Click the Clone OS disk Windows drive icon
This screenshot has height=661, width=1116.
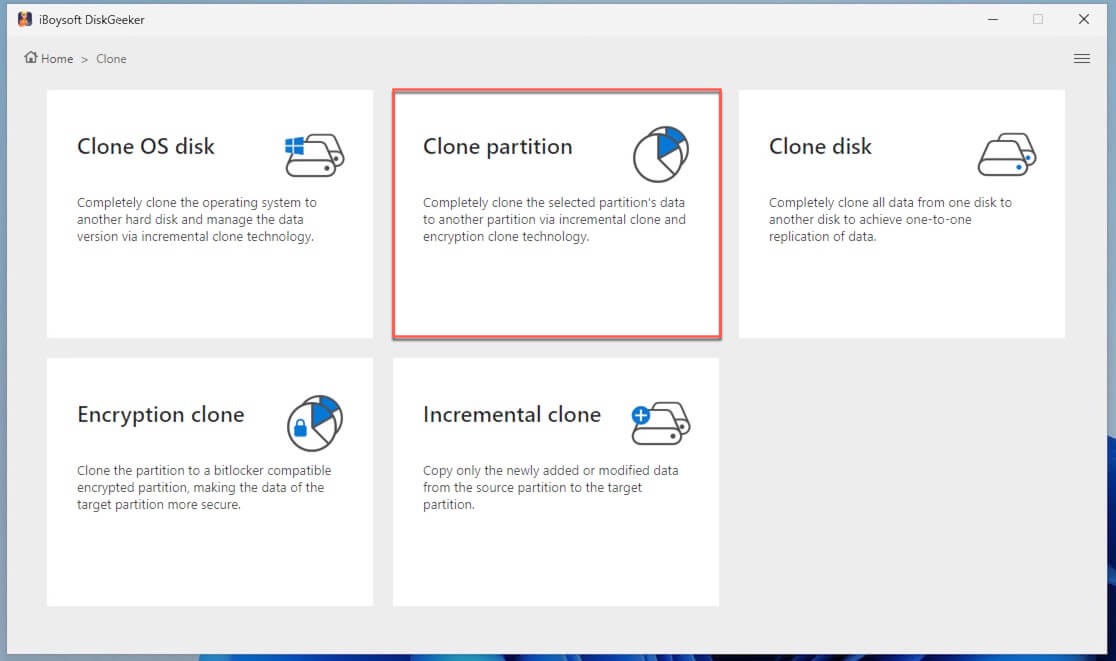point(314,154)
